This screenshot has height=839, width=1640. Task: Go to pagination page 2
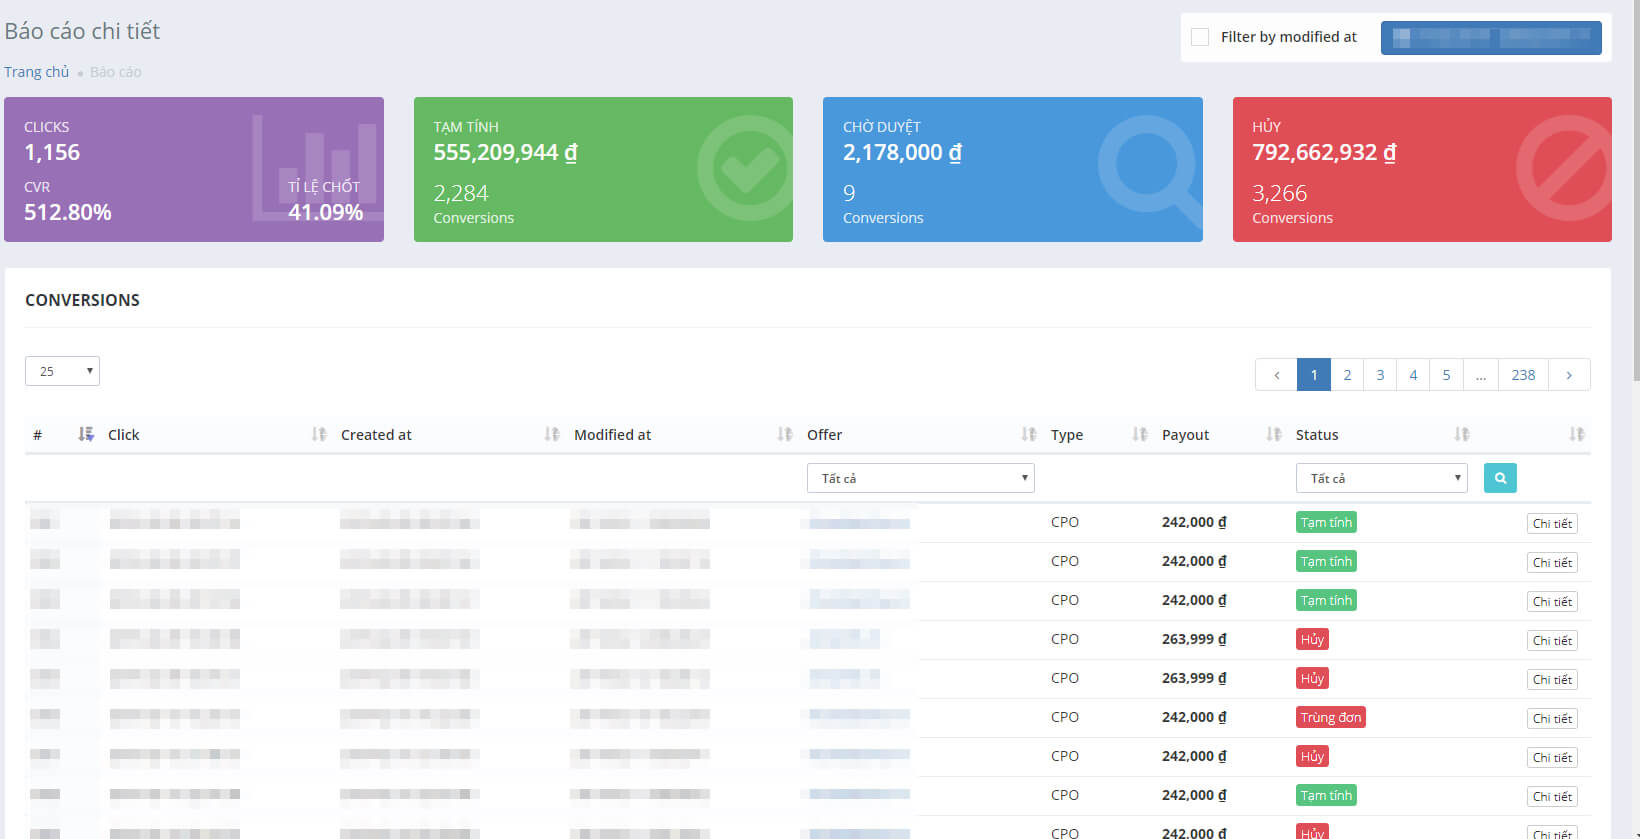[x=1347, y=375]
